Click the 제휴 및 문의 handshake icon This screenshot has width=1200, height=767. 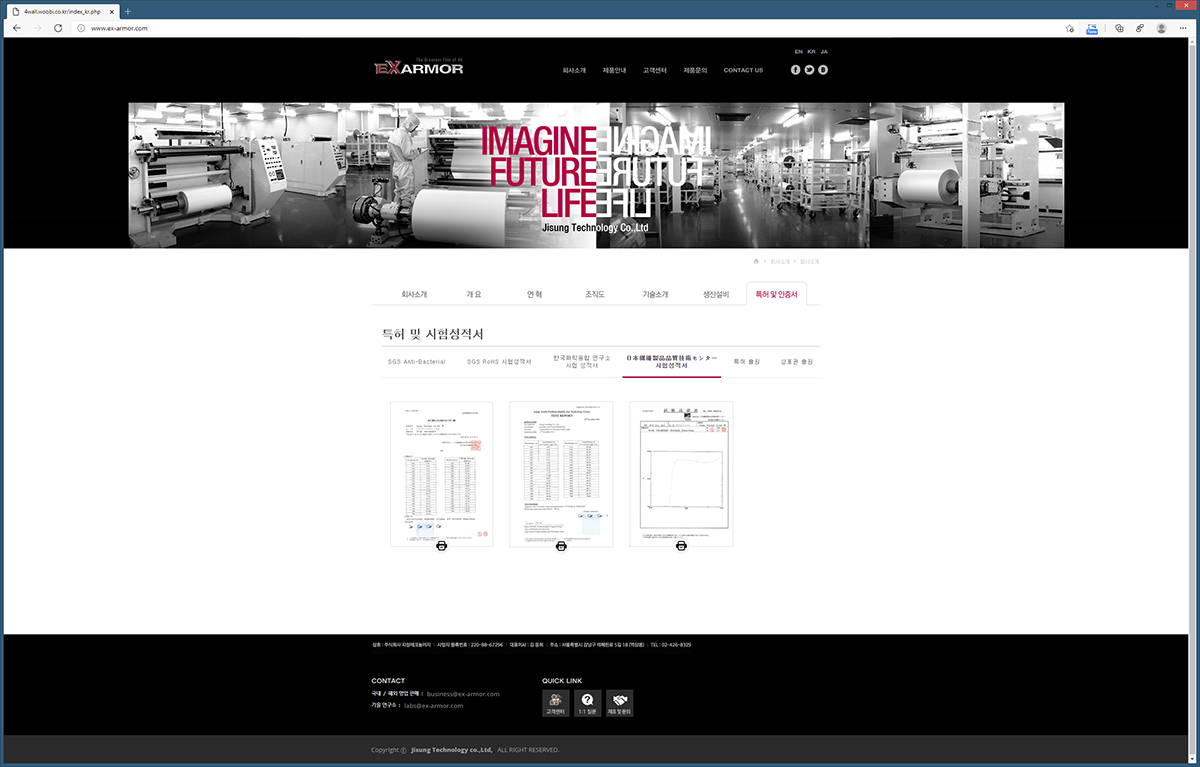point(619,703)
